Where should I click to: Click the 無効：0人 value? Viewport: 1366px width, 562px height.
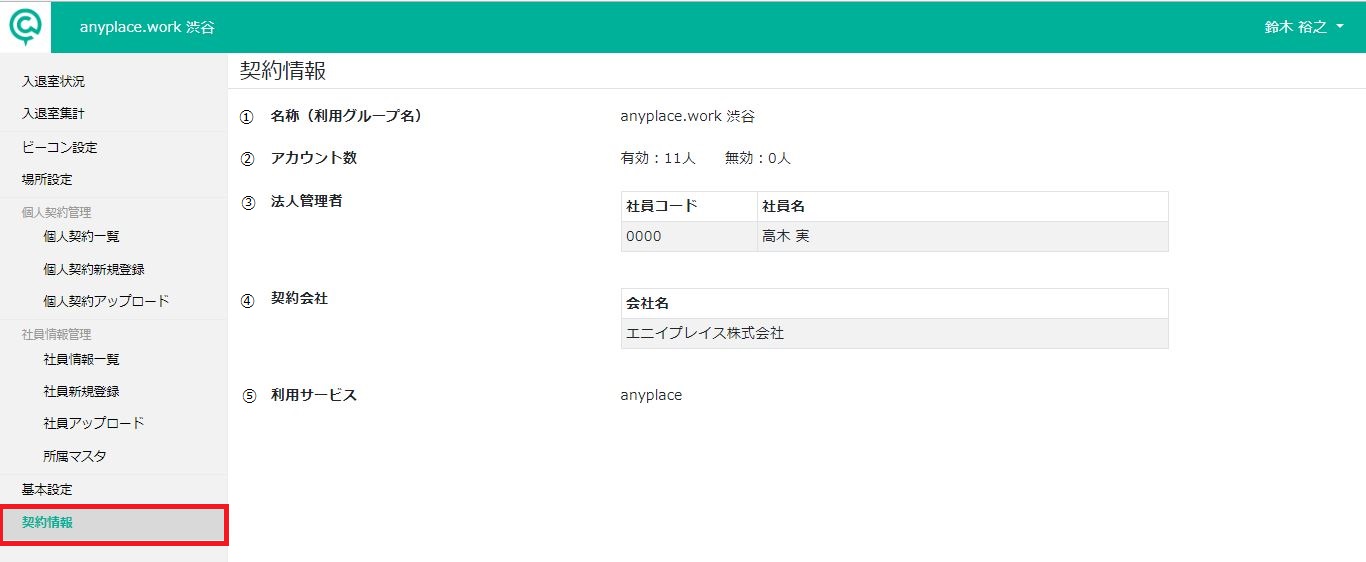coord(758,159)
